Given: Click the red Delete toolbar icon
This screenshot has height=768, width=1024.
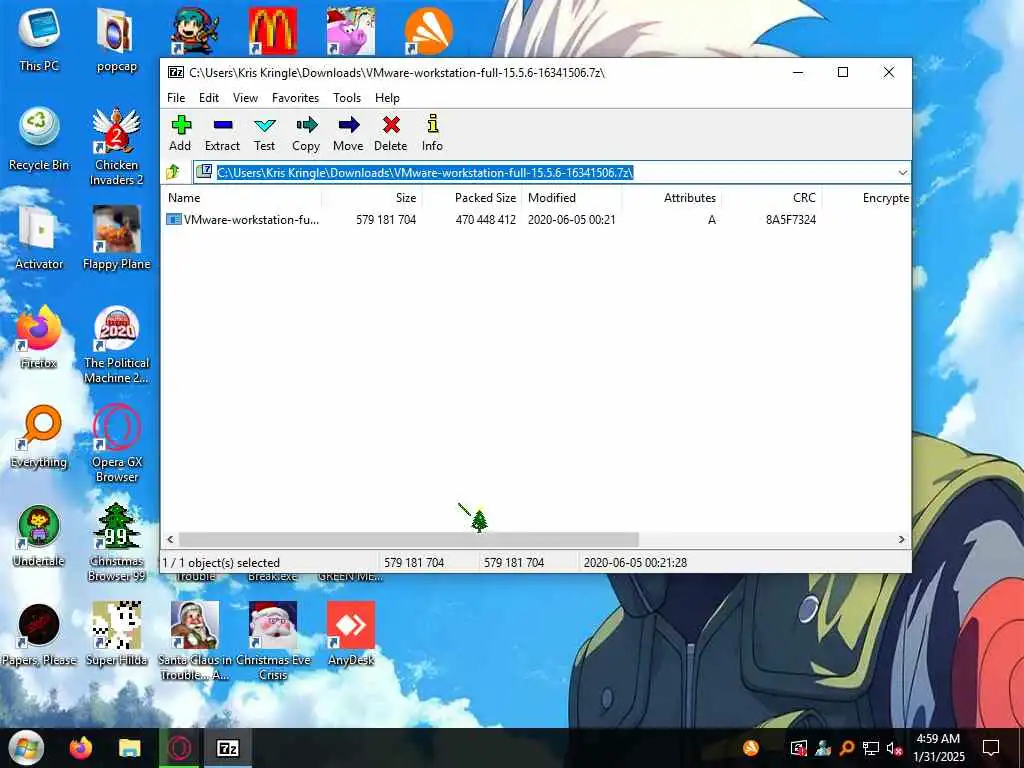Looking at the screenshot, I should (x=391, y=133).
